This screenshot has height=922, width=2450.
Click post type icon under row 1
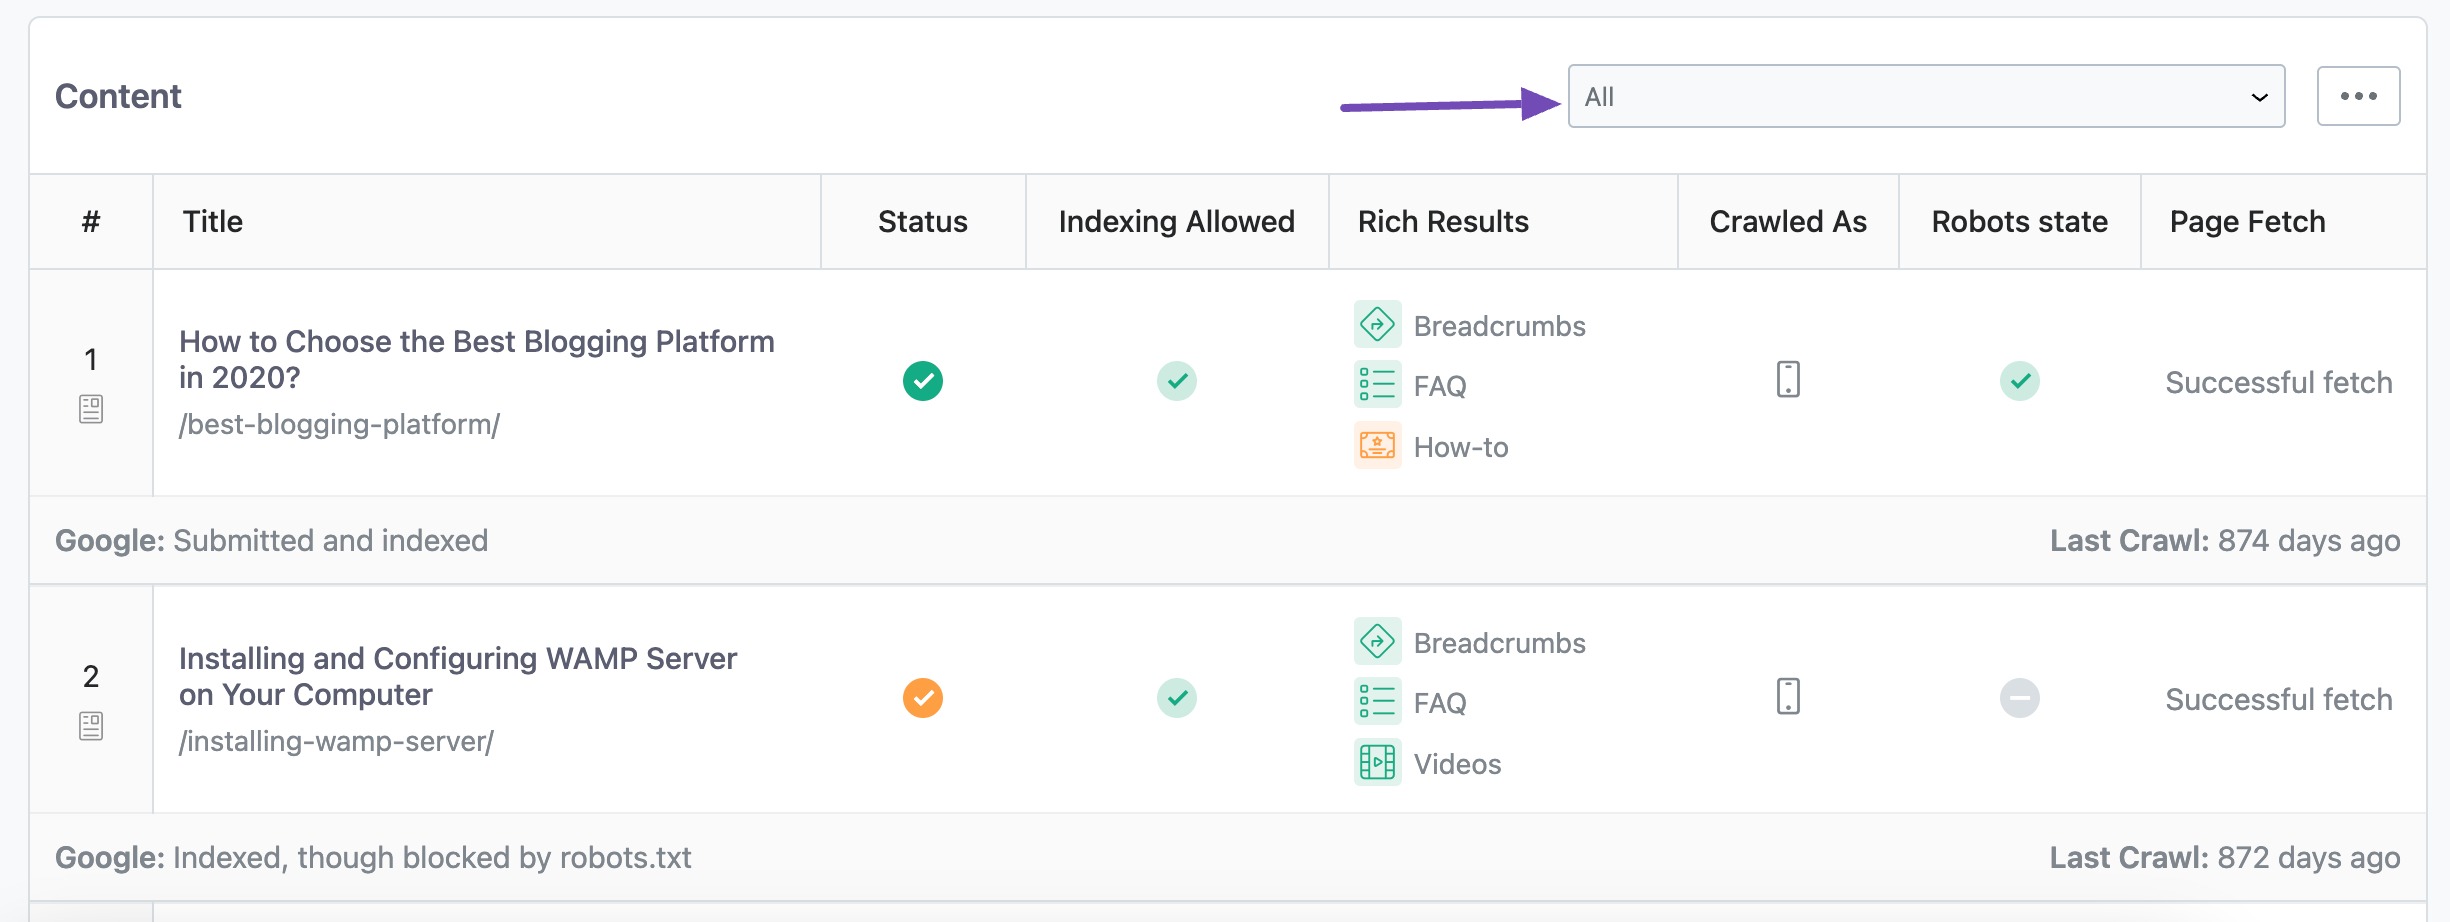coord(91,409)
